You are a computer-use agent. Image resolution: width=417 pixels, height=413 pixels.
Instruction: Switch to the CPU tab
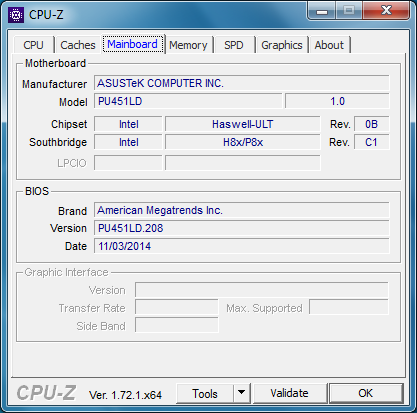point(33,45)
